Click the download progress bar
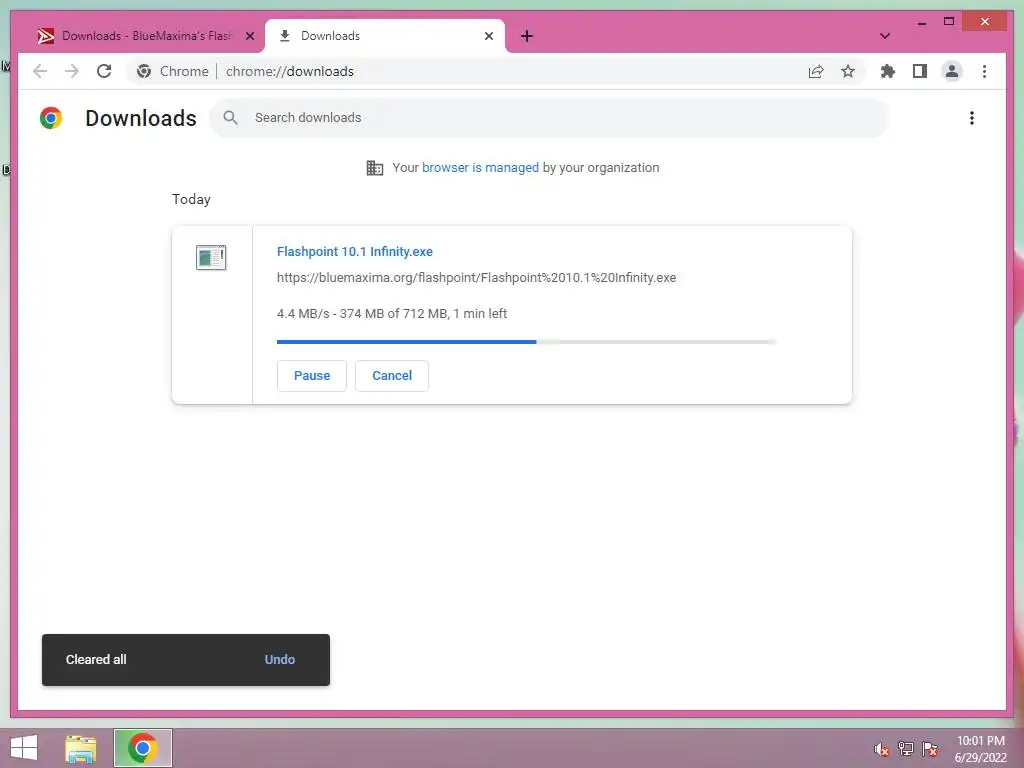The width and height of the screenshot is (1024, 768). pyautogui.click(x=526, y=342)
